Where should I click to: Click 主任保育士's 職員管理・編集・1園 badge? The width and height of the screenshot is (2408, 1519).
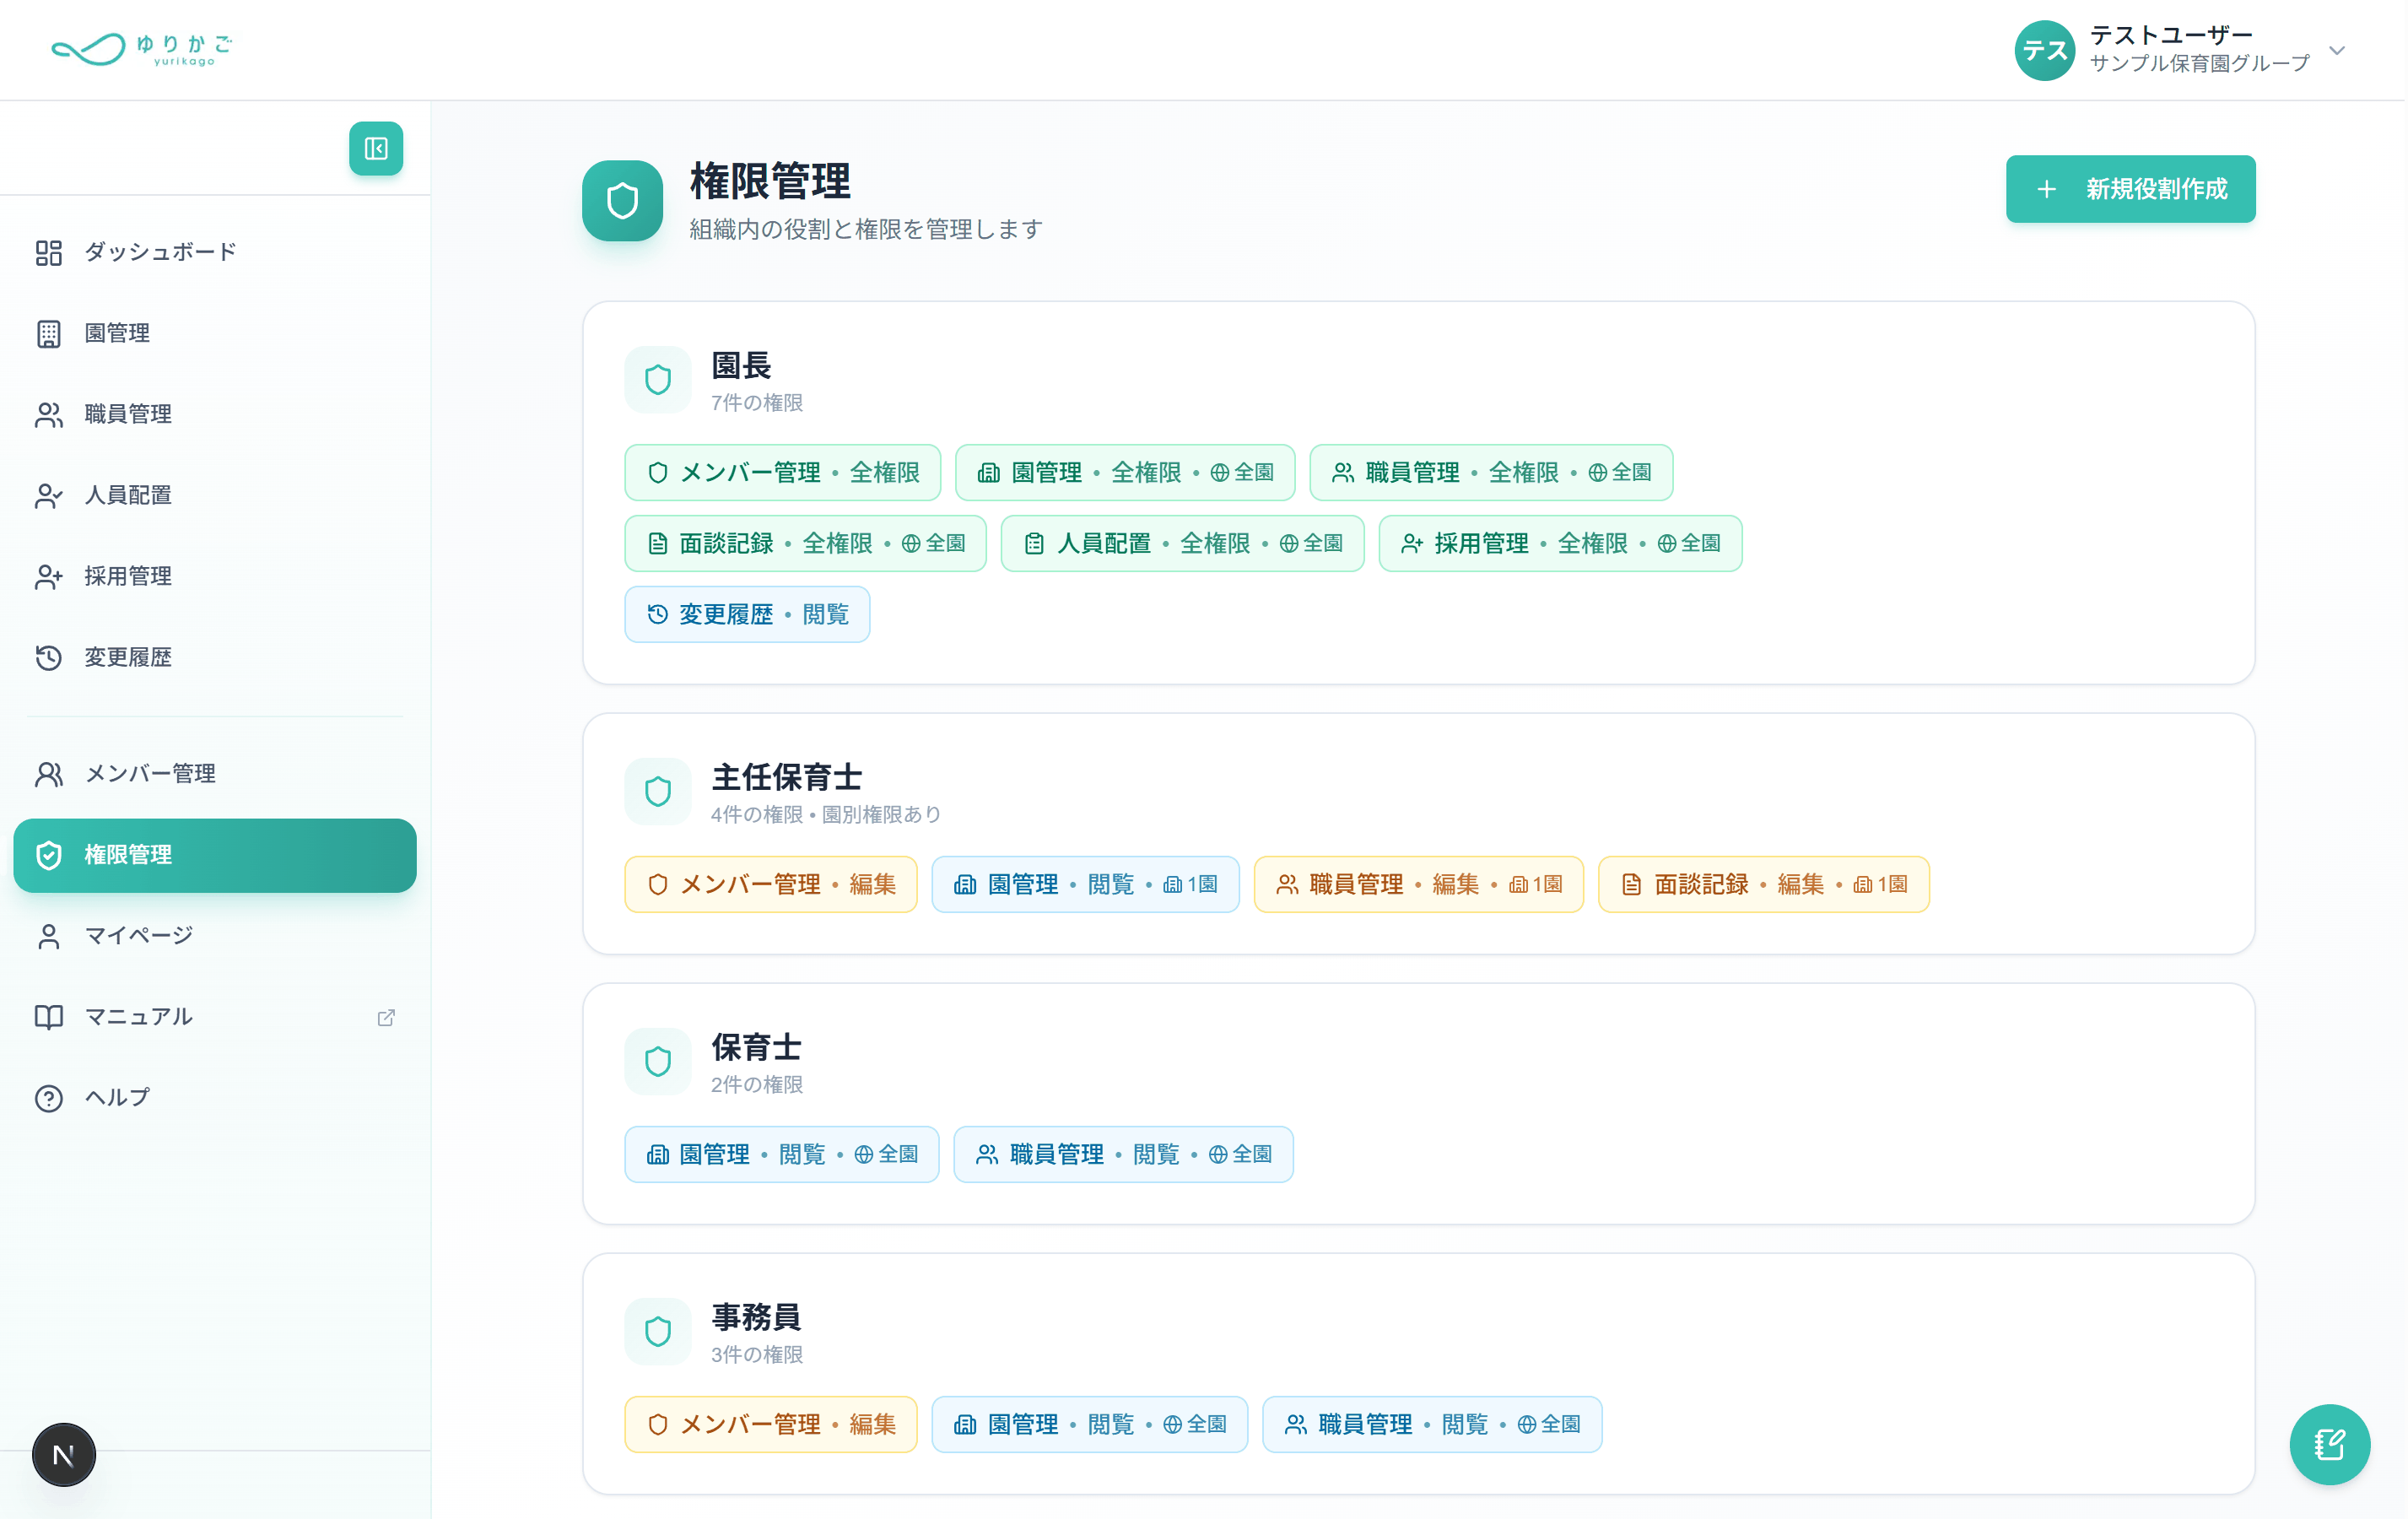click(x=1418, y=884)
